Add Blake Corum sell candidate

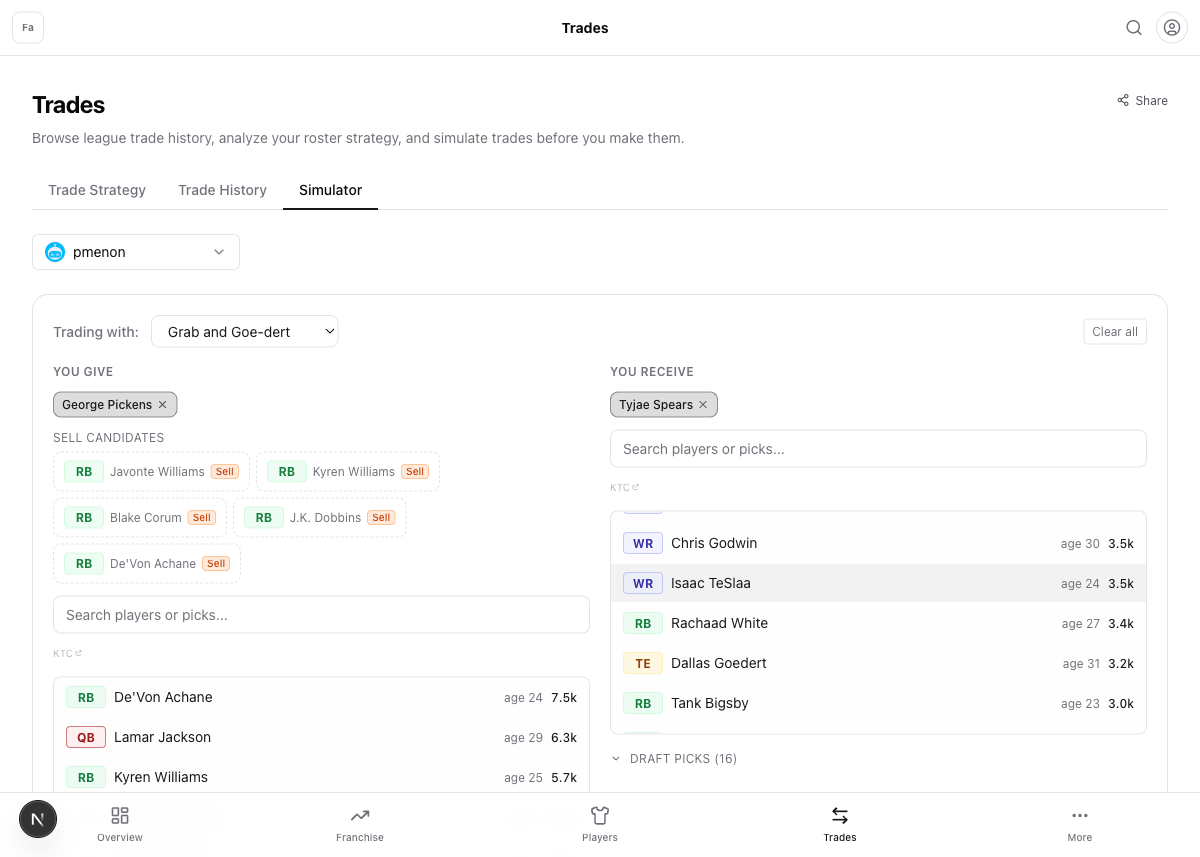(x=140, y=518)
